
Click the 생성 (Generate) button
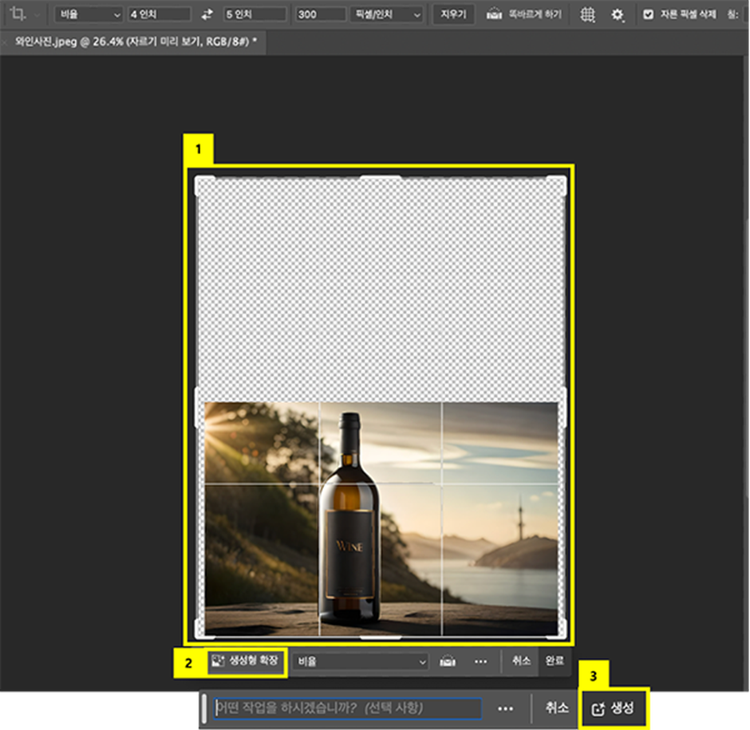614,708
